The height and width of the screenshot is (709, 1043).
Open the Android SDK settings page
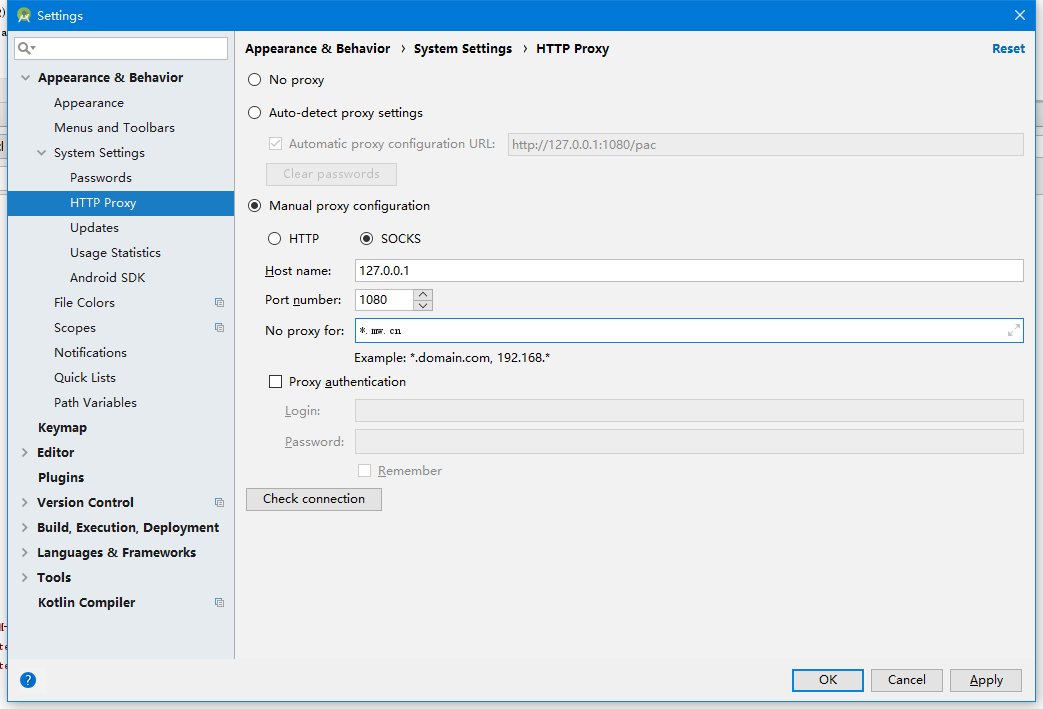pyautogui.click(x=107, y=278)
